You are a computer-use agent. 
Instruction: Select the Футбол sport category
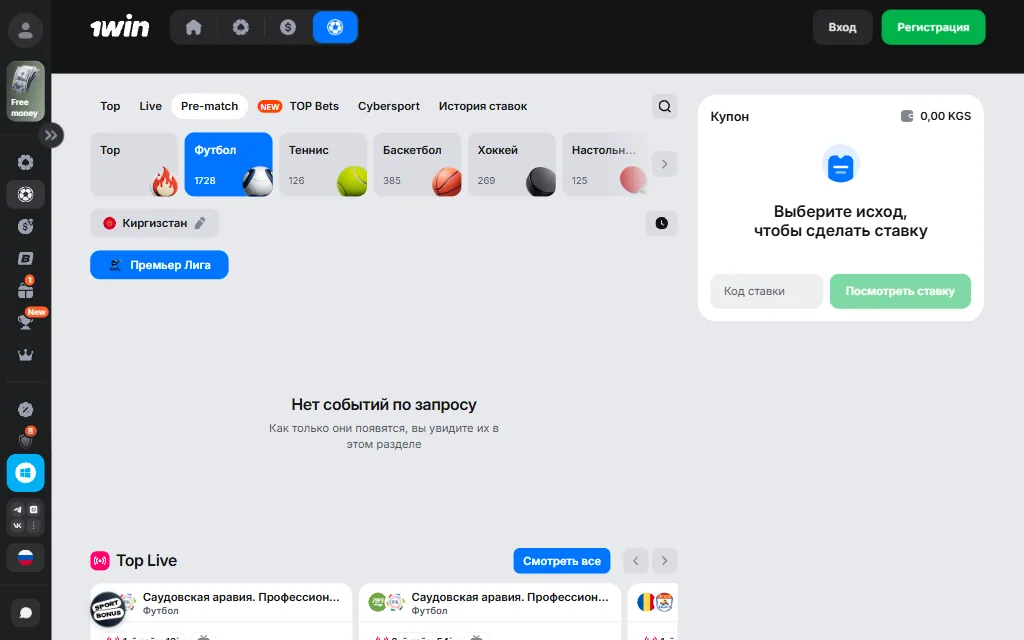tap(229, 165)
